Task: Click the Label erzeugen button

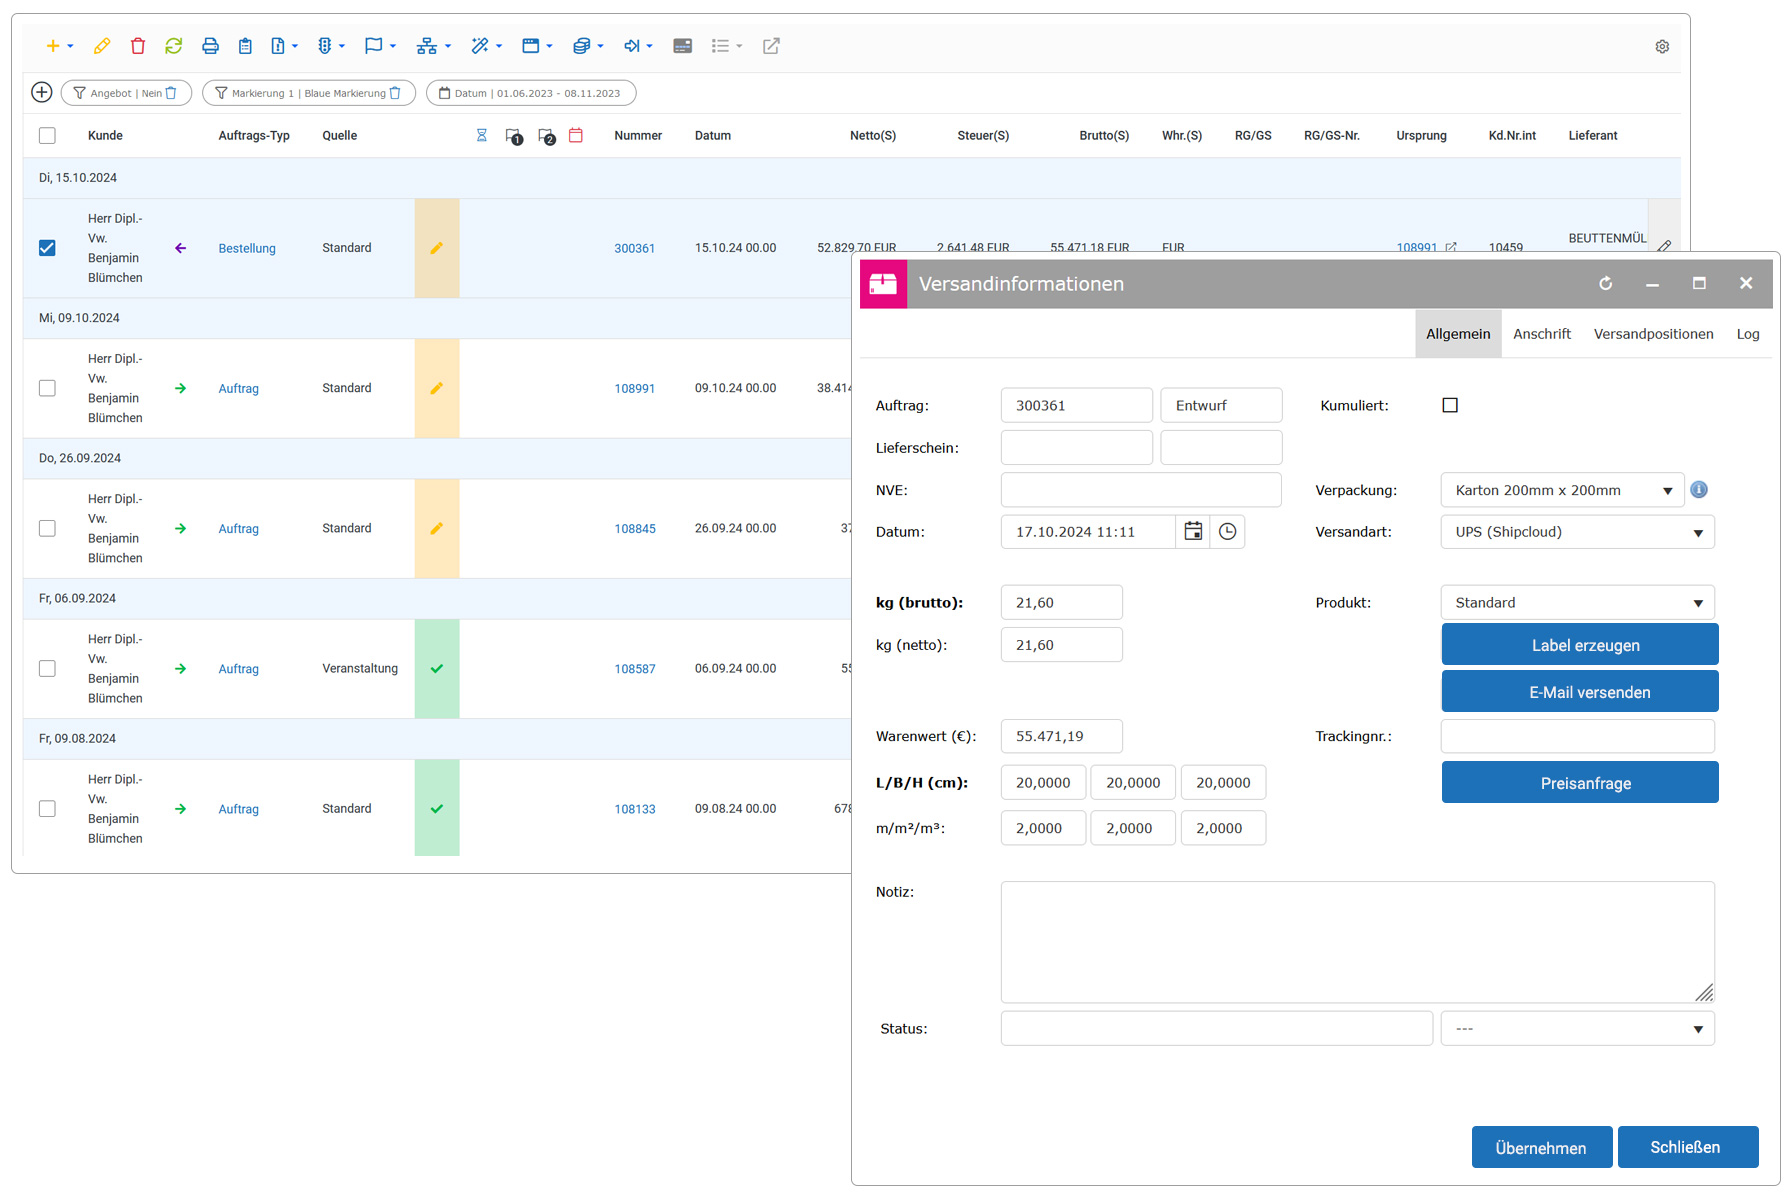Action: coord(1580,645)
